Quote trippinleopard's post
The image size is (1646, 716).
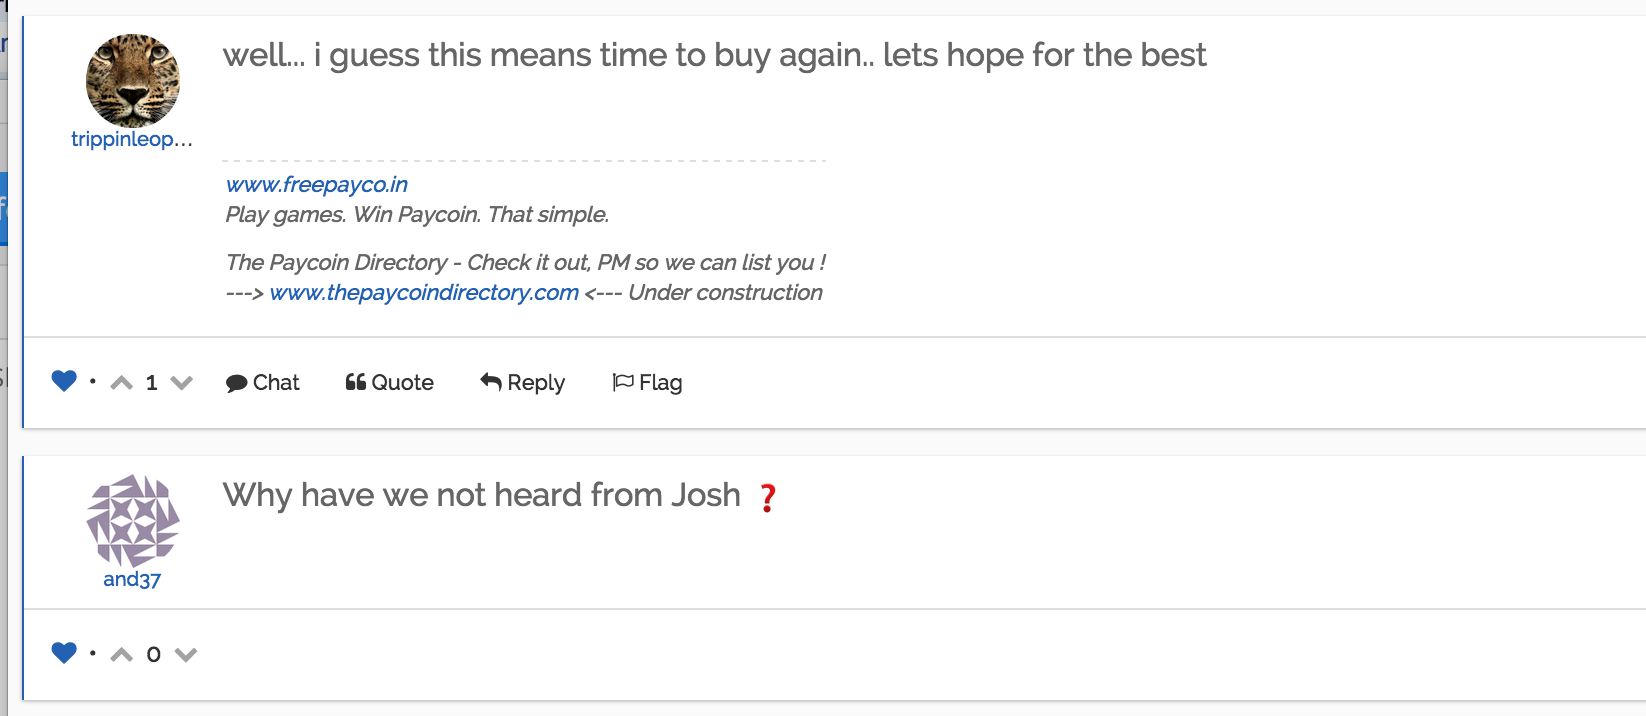pyautogui.click(x=389, y=382)
